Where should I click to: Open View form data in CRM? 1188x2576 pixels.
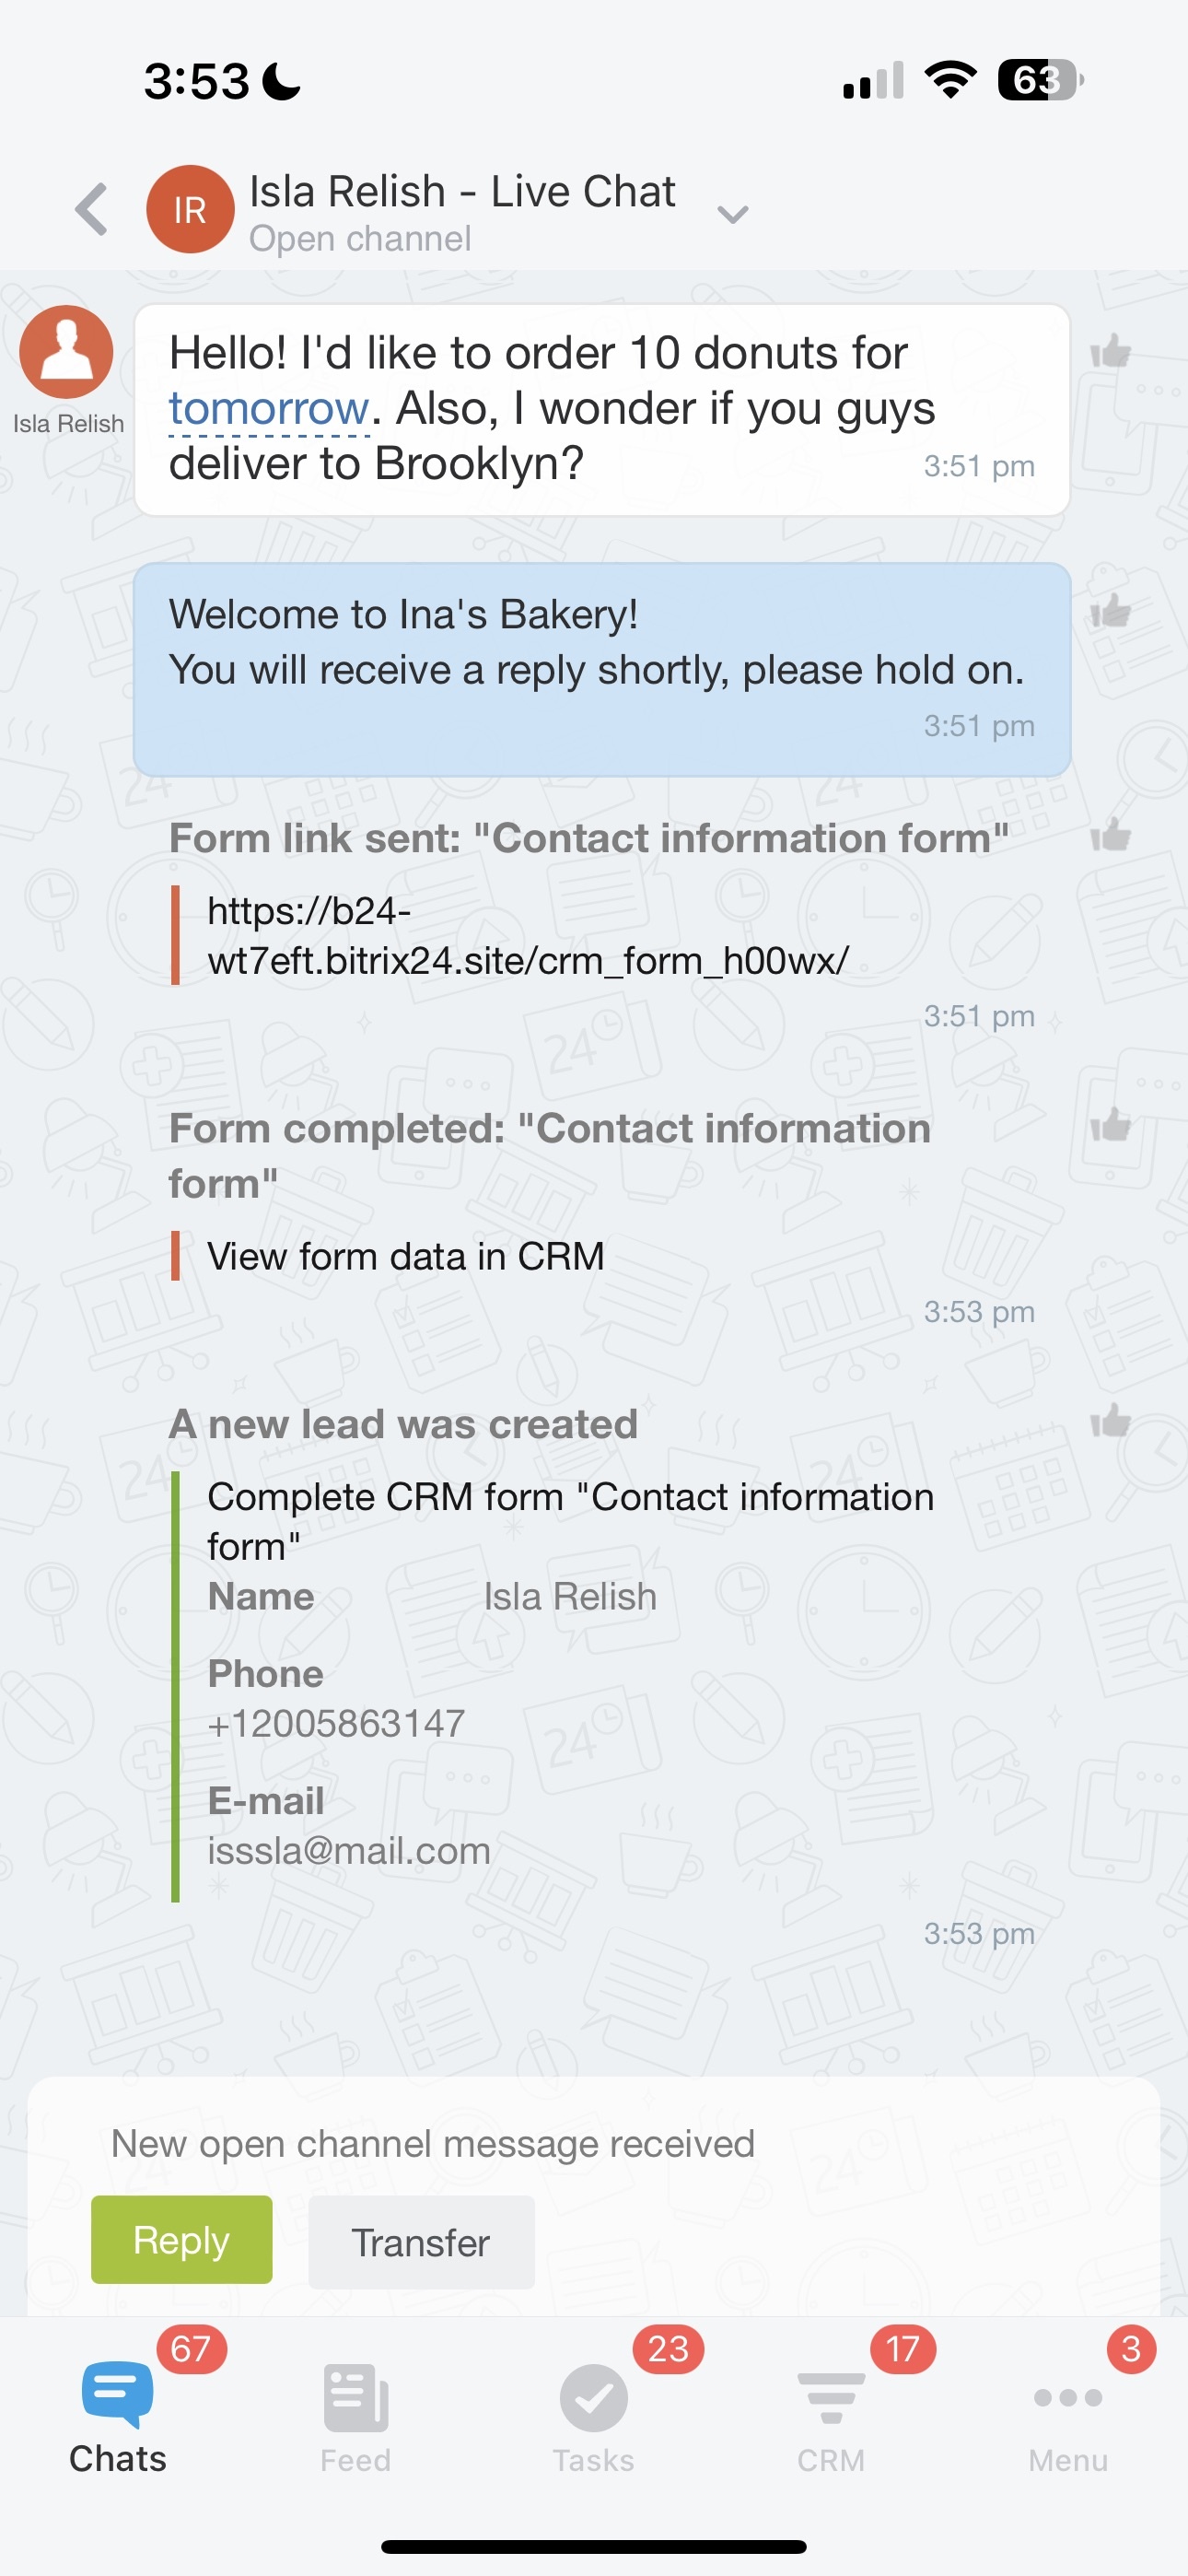point(405,1256)
